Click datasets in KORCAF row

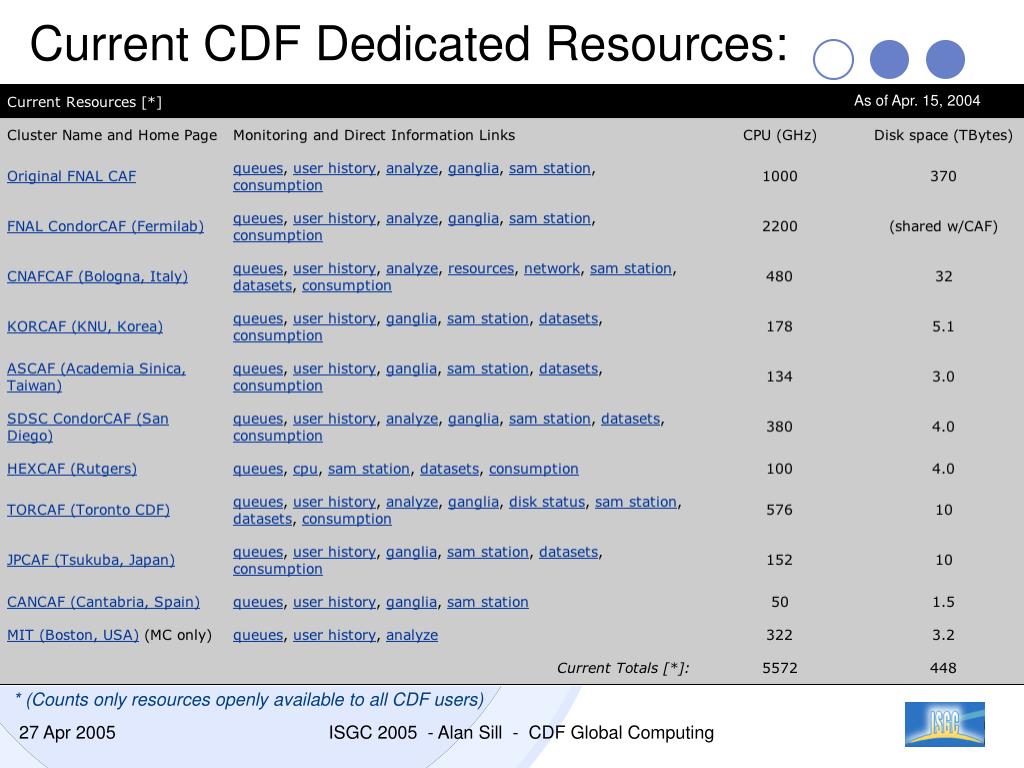click(x=569, y=319)
